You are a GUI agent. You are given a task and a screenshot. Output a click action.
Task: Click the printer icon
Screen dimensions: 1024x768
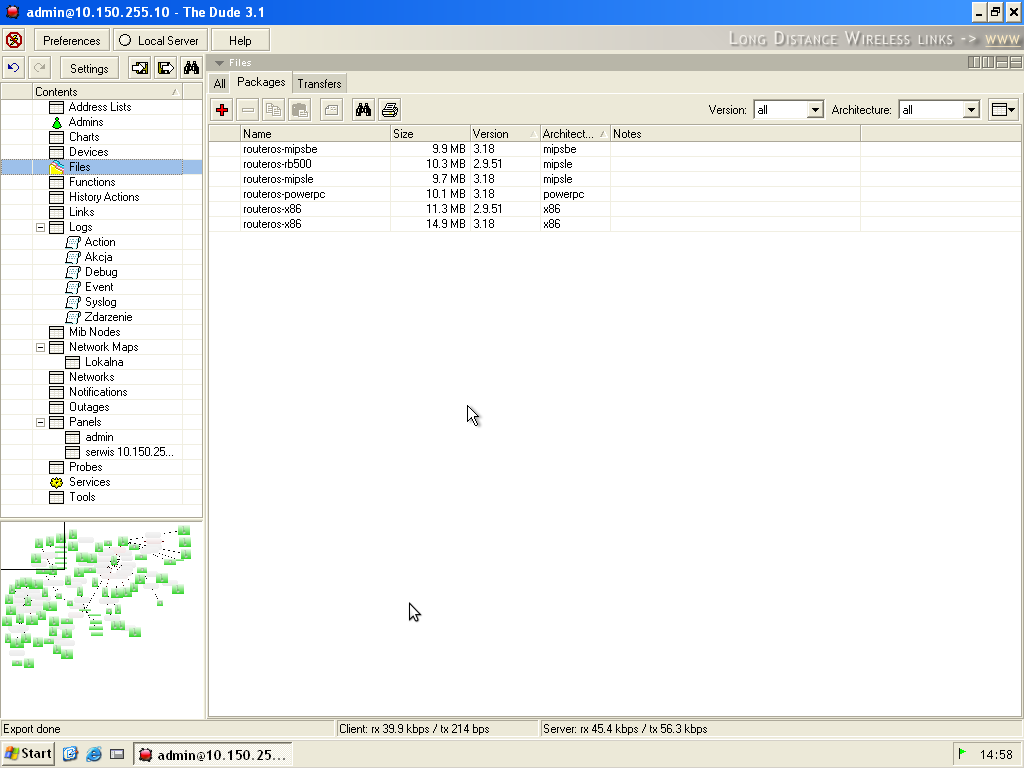pyautogui.click(x=390, y=110)
